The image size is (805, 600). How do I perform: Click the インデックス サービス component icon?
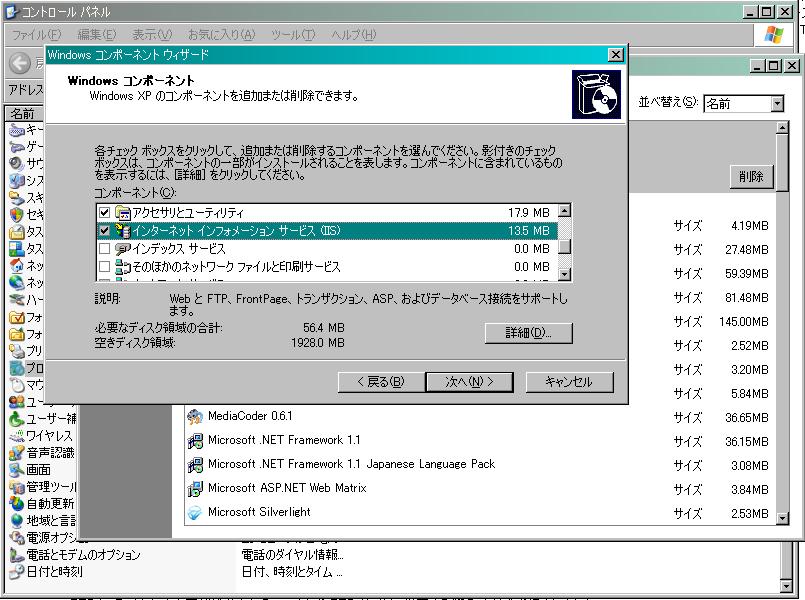pyautogui.click(x=123, y=249)
